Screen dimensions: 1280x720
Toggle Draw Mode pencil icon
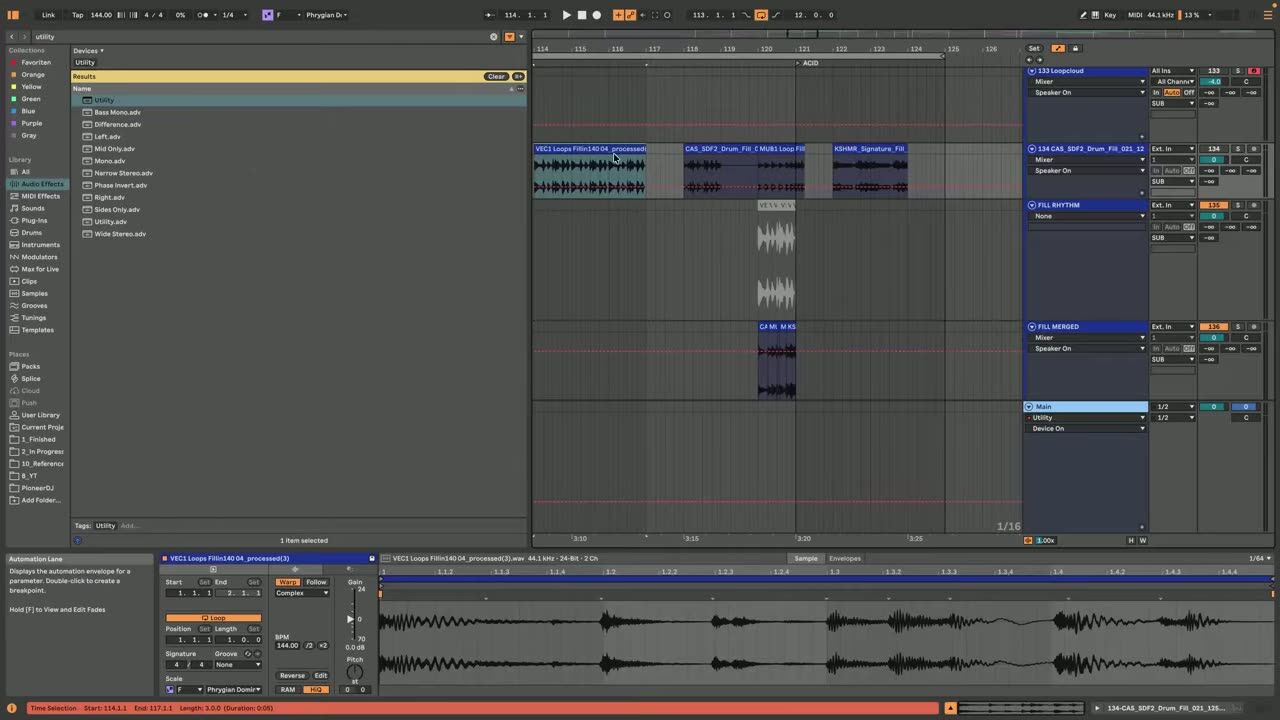point(1084,15)
